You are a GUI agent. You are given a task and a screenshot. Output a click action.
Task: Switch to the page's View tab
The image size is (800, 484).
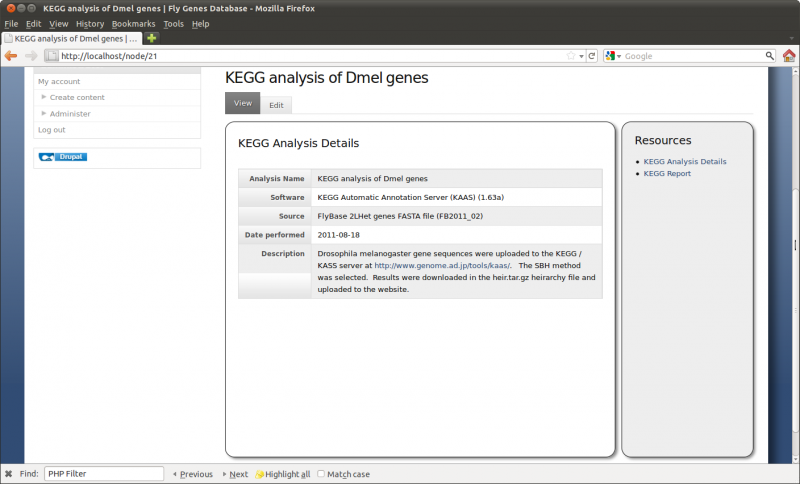[x=243, y=103]
